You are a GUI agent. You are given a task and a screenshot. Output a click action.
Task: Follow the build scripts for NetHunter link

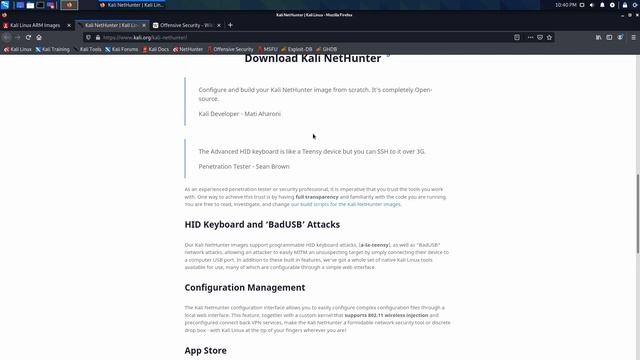click(346, 204)
